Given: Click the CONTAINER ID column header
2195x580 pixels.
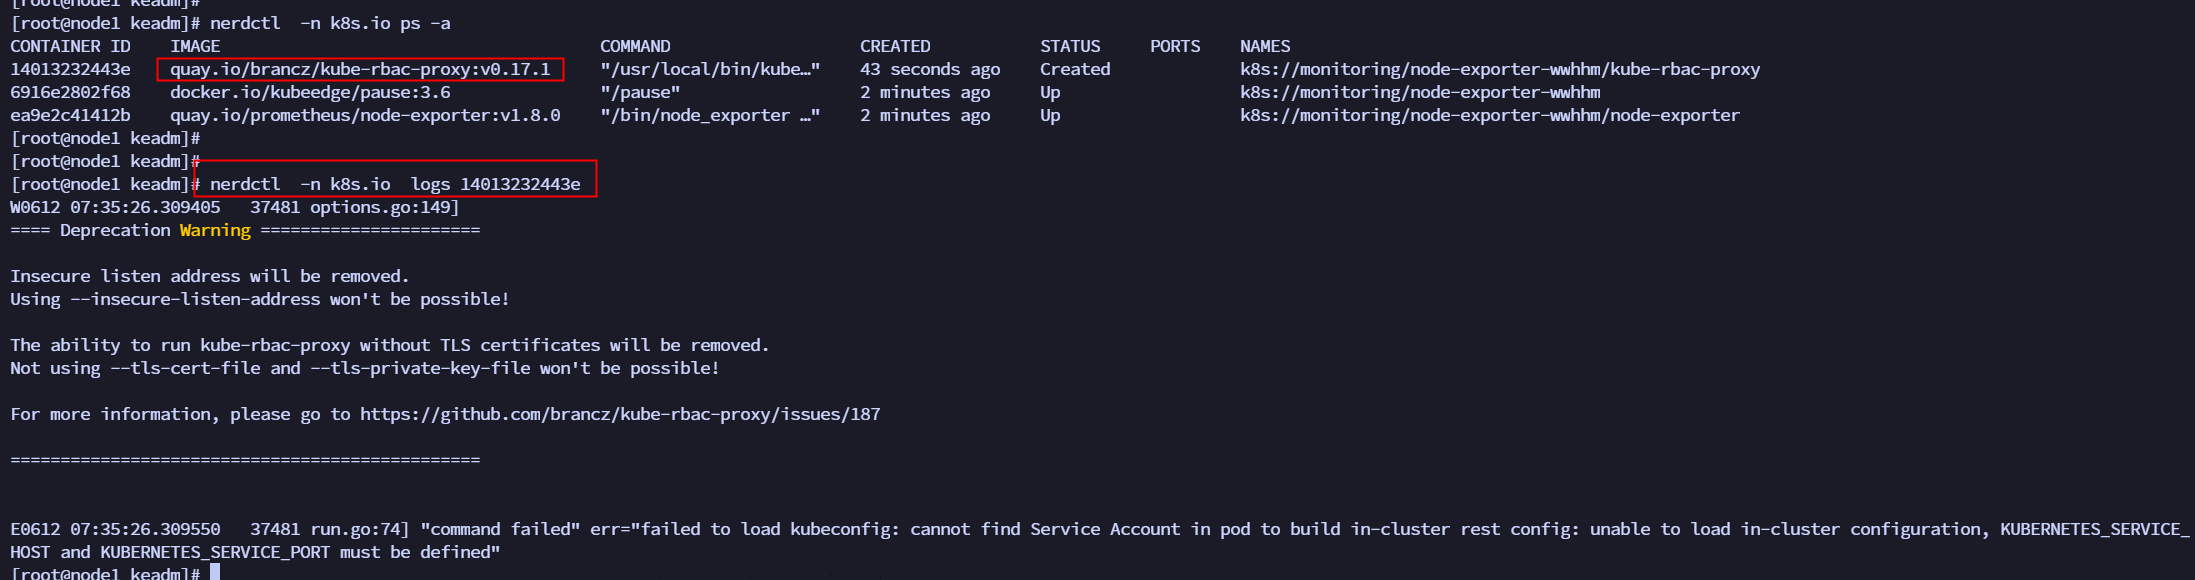Looking at the screenshot, I should click(70, 46).
